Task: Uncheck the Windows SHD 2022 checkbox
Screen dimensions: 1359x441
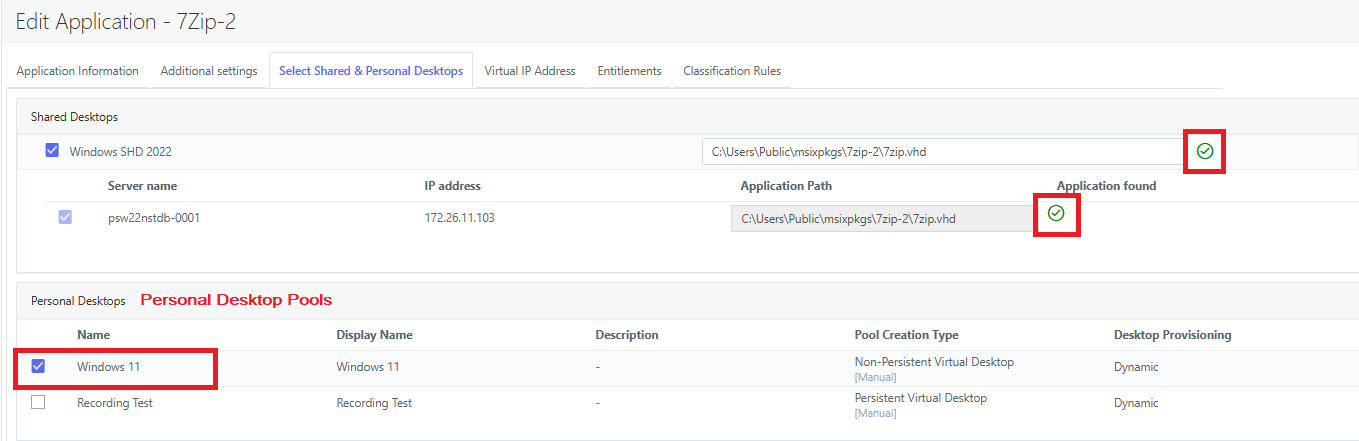Action: pos(52,151)
